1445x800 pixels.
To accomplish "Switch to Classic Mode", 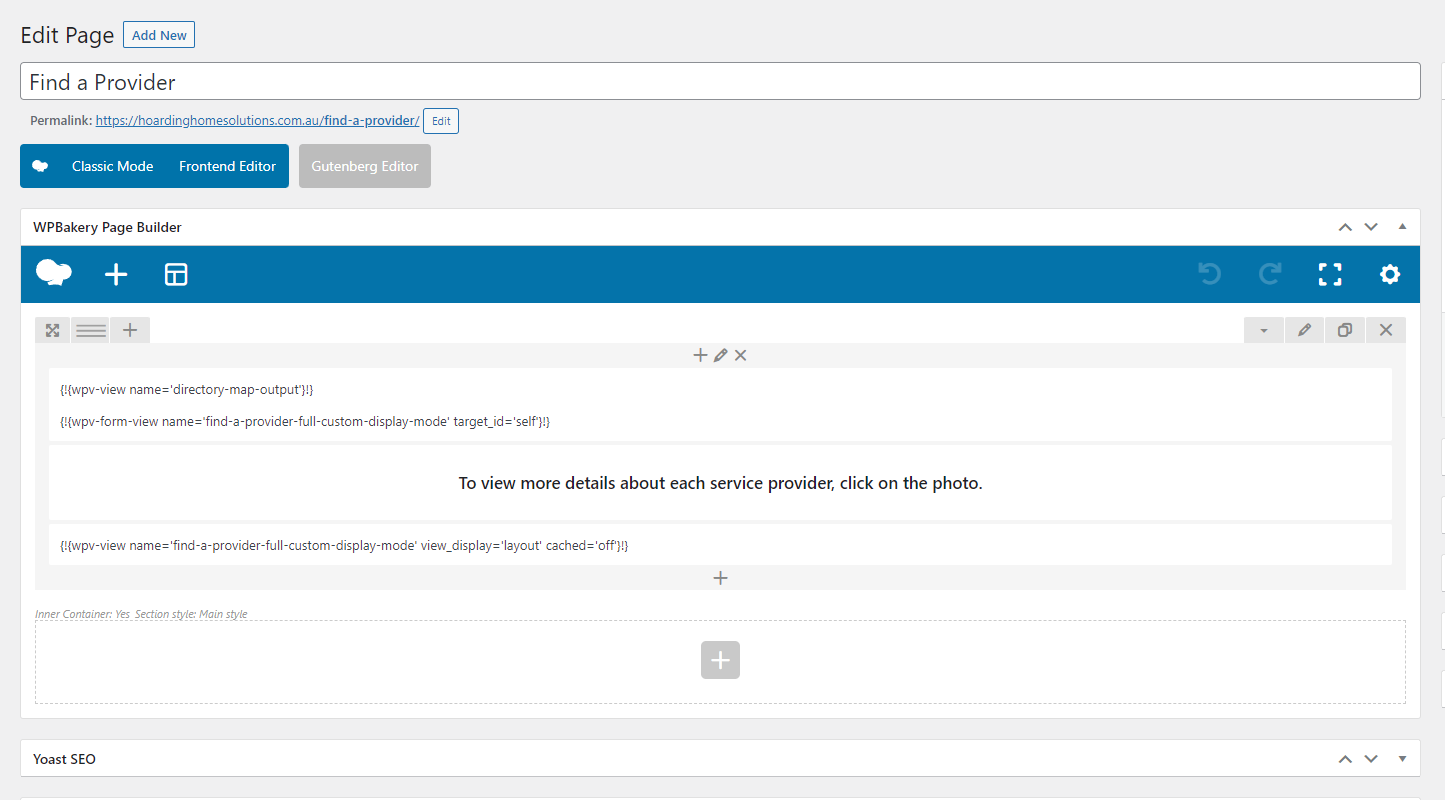I will pos(112,166).
